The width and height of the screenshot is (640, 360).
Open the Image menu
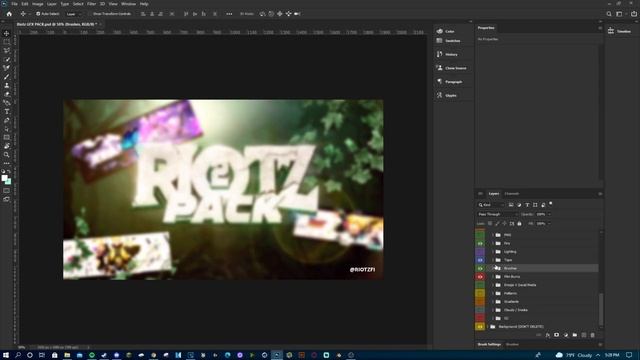point(38,4)
